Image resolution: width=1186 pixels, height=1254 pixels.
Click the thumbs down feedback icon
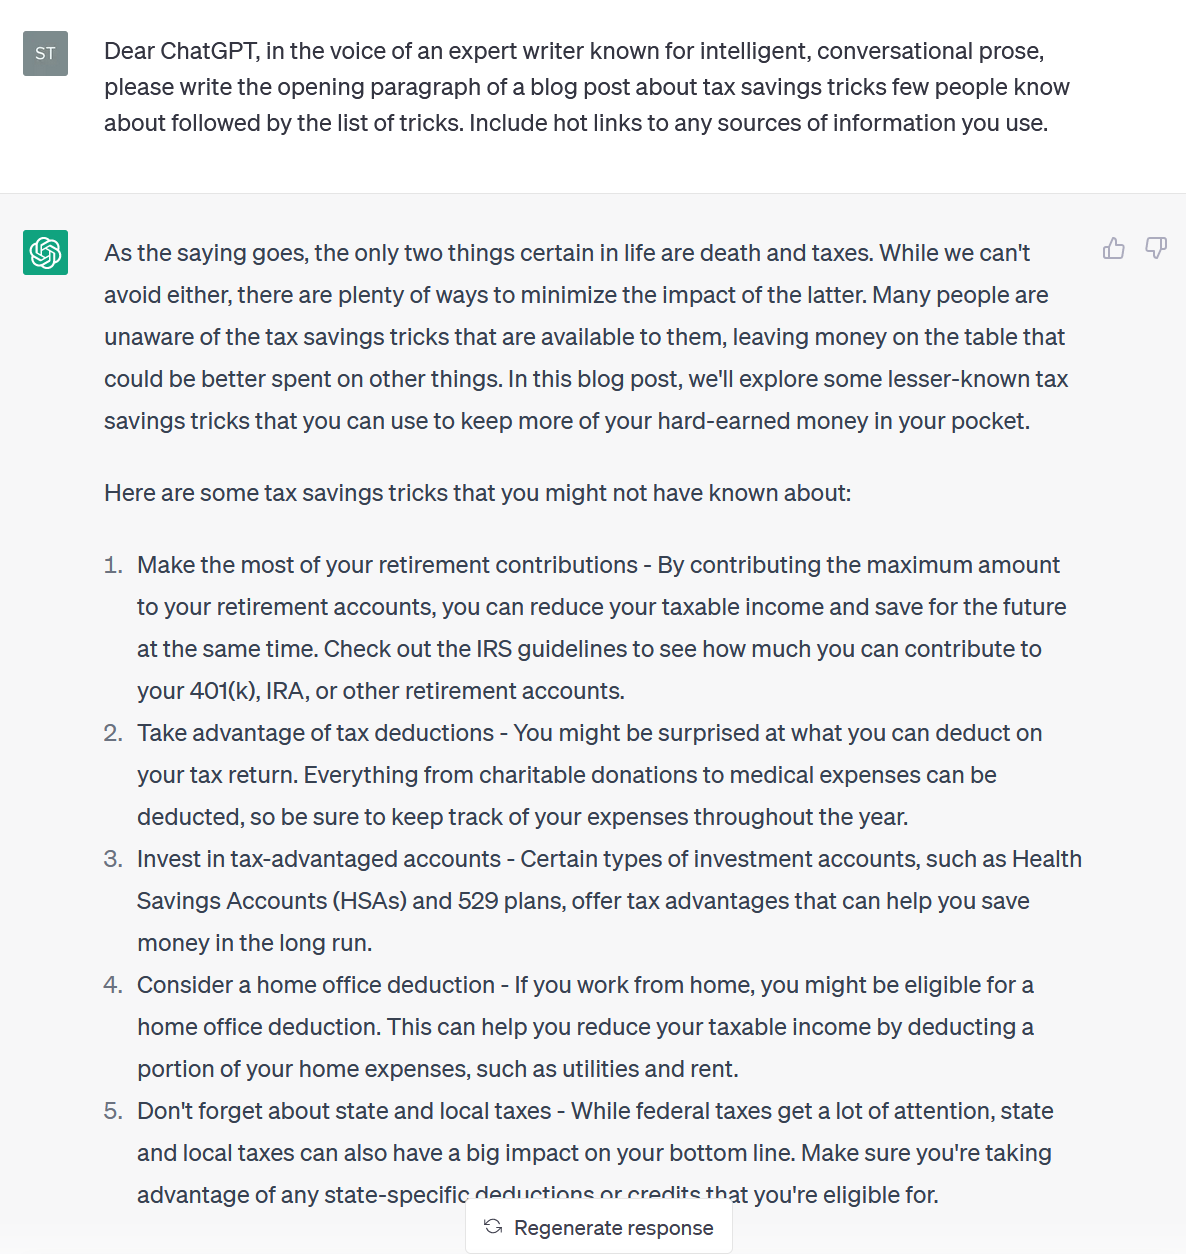pyautogui.click(x=1156, y=248)
